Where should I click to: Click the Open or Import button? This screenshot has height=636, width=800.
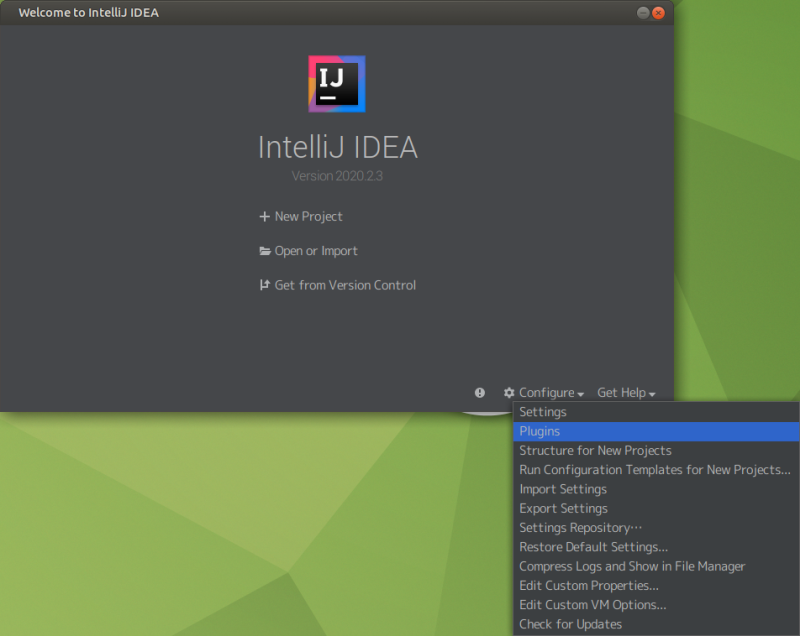pos(308,251)
